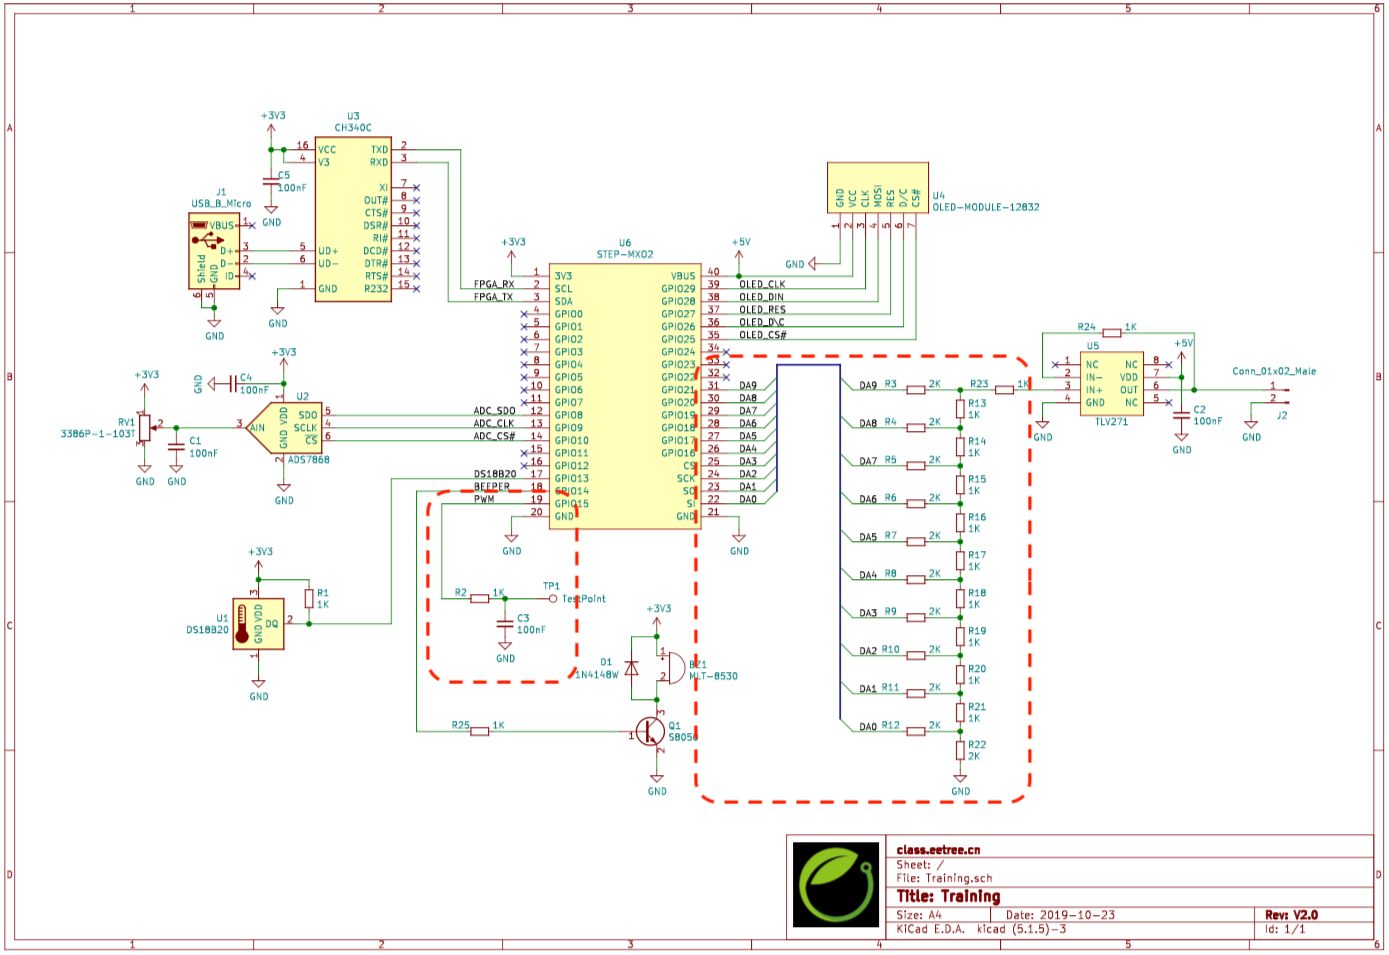The image size is (1389, 955).
Task: Select the TLV271 op-amp U5
Action: [x=1111, y=384]
